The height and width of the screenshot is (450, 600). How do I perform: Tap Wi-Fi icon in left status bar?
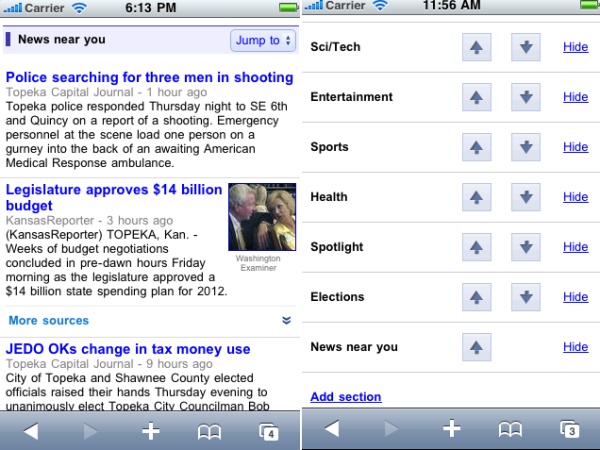pos(79,8)
